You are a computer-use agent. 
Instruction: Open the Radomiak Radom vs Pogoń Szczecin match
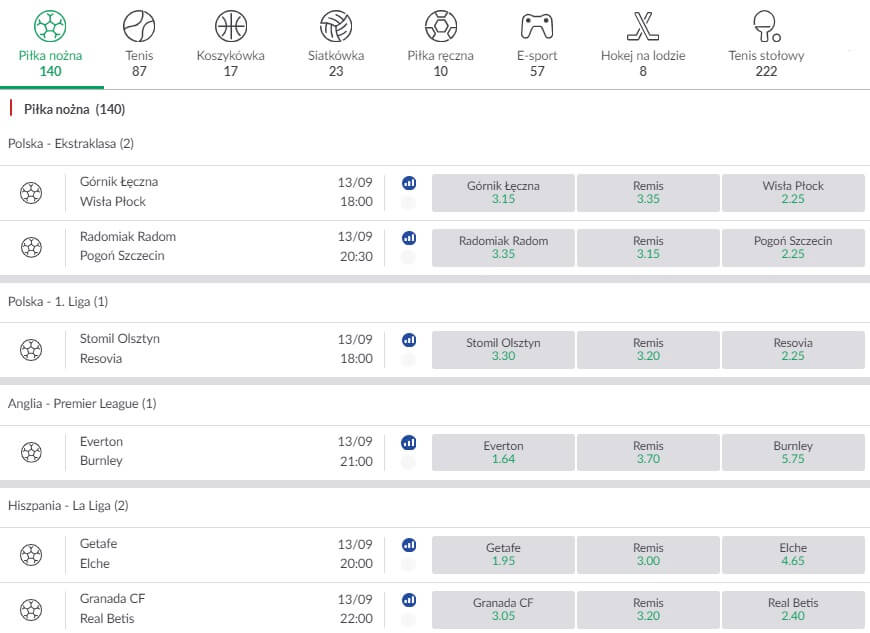pyautogui.click(x=128, y=246)
